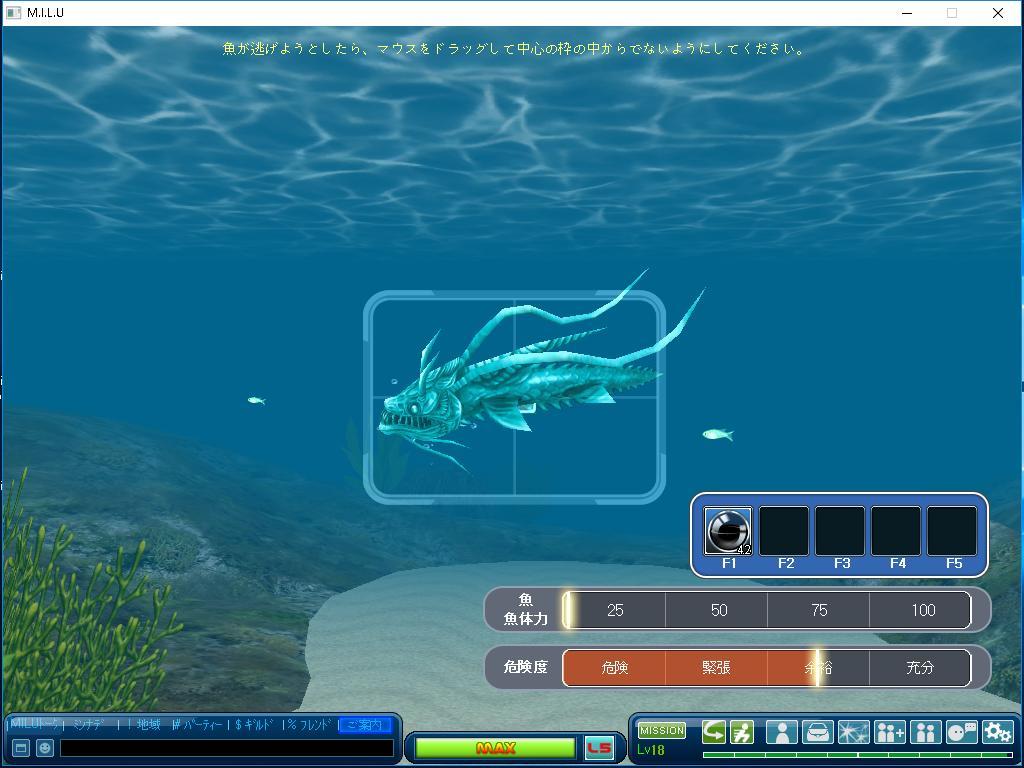Select the ギルド chat tab
1024x768 pixels.
[x=255, y=725]
